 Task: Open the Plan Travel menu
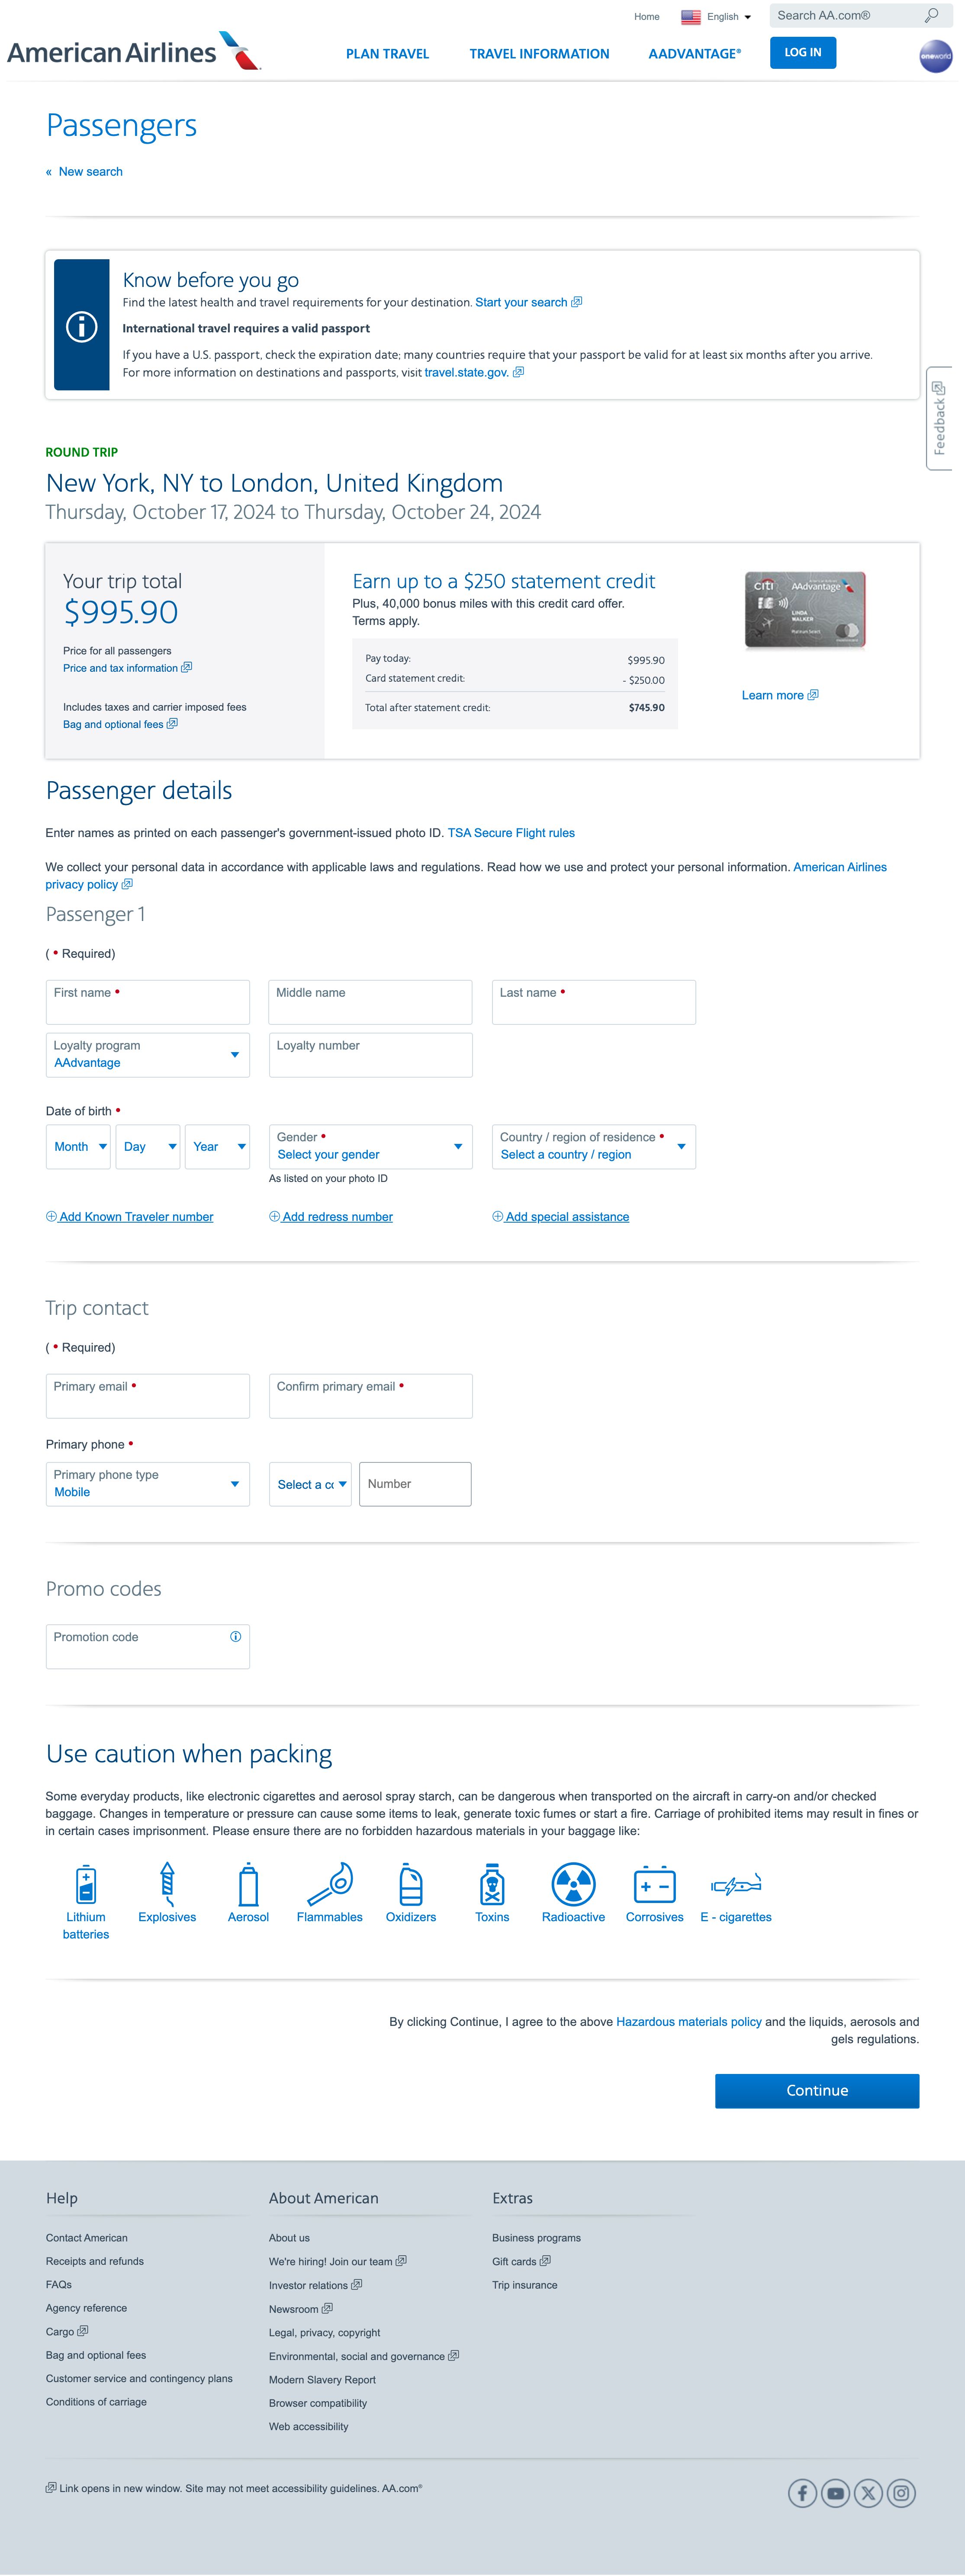387,54
